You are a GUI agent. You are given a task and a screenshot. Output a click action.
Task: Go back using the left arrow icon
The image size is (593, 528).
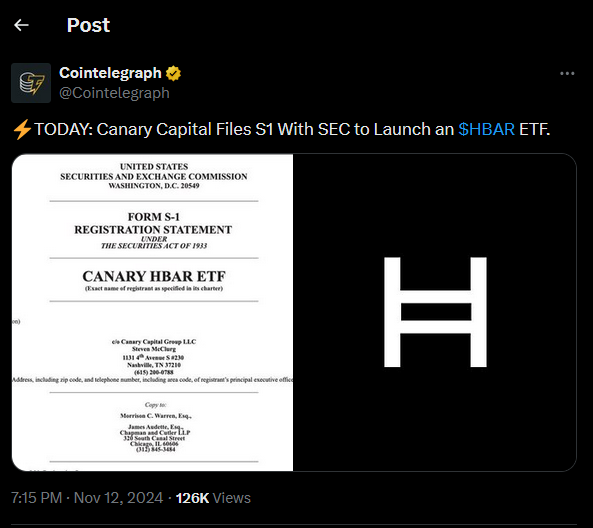(21, 25)
